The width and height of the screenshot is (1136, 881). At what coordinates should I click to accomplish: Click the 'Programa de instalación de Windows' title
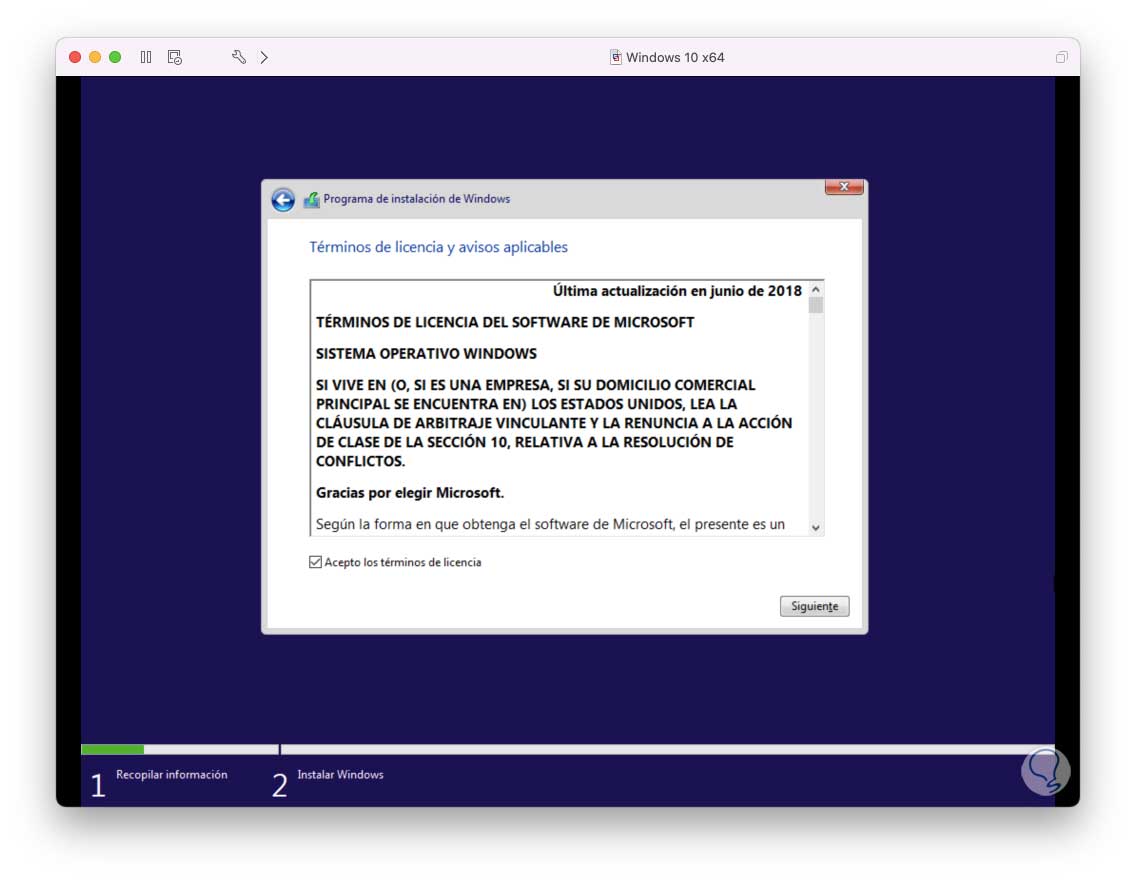[417, 199]
